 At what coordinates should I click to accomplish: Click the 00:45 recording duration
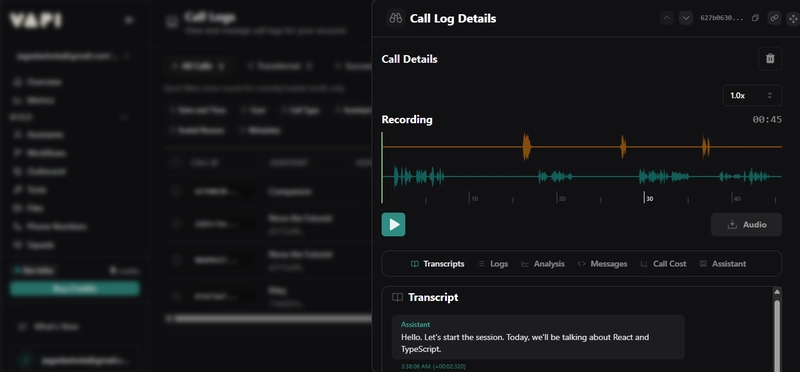[767, 119]
